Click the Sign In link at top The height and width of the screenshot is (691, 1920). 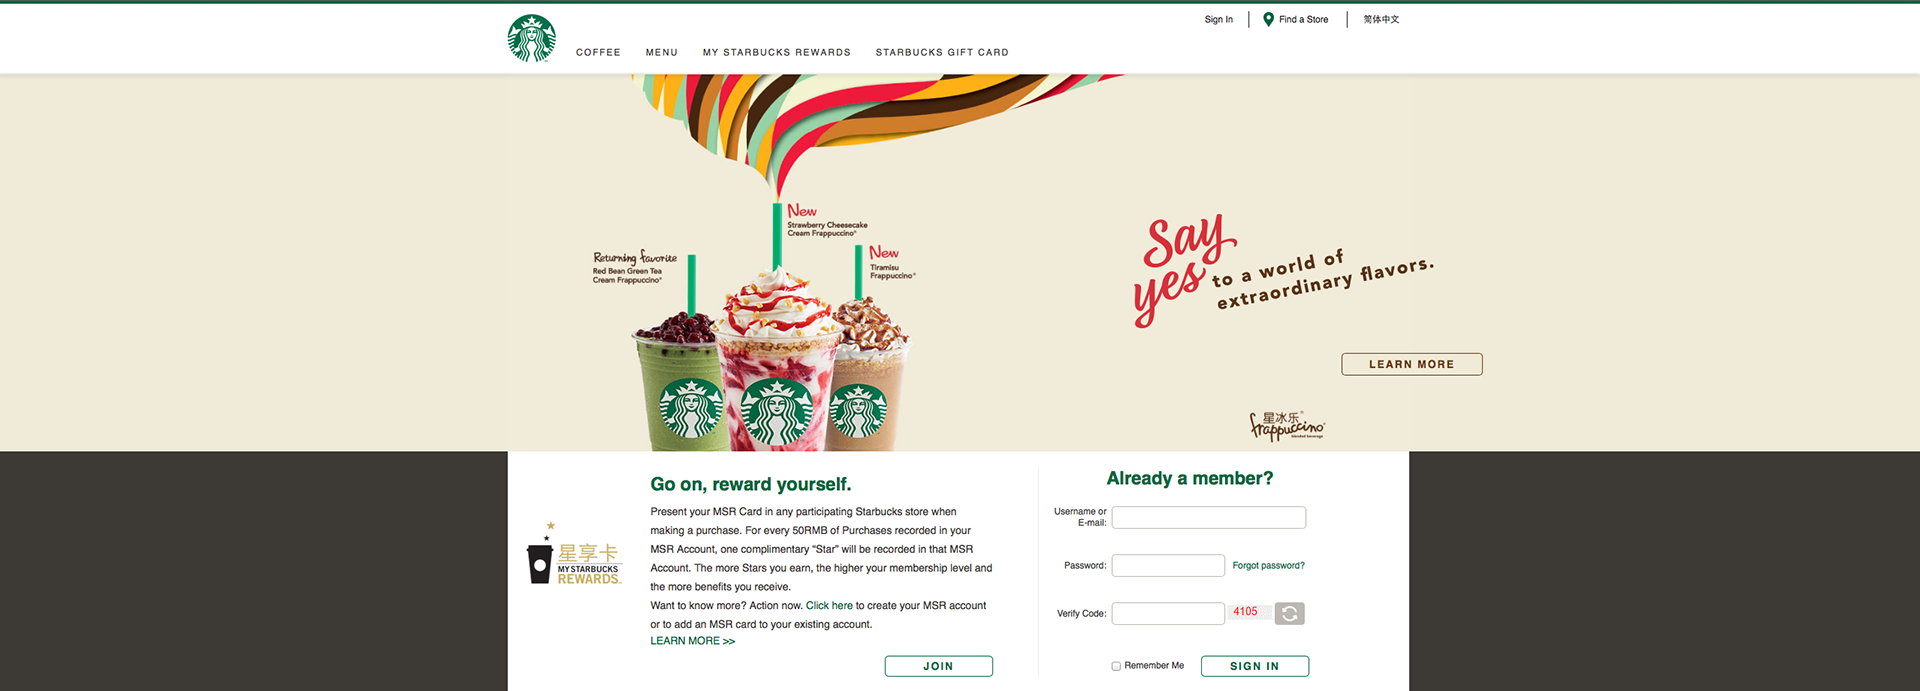pos(1218,20)
